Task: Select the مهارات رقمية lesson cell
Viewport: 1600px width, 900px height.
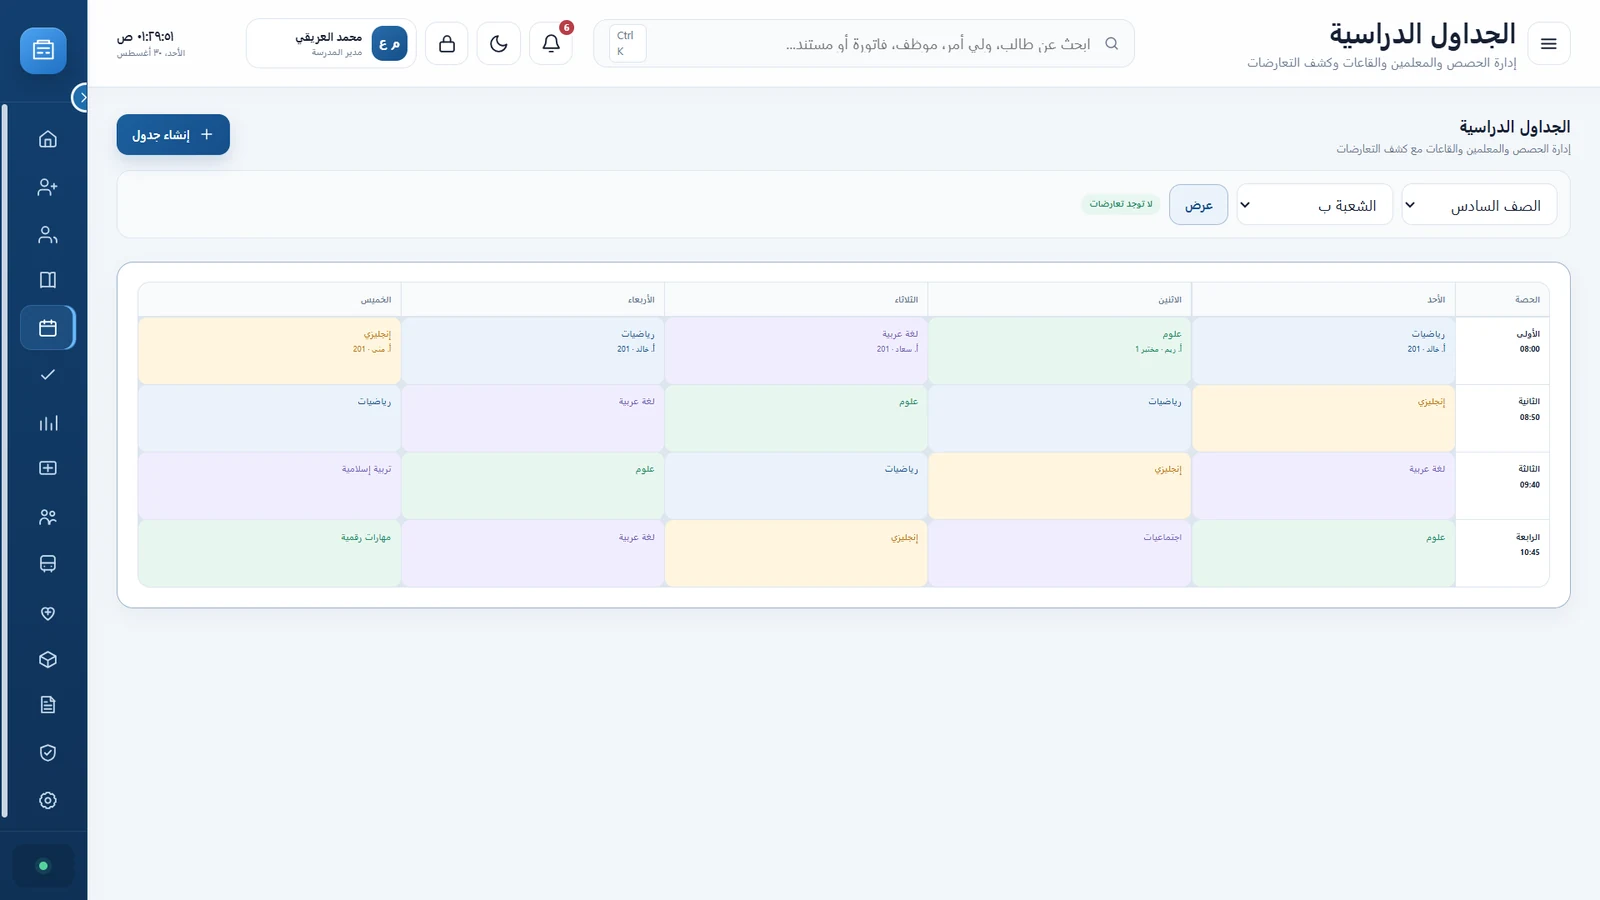Action: click(270, 553)
